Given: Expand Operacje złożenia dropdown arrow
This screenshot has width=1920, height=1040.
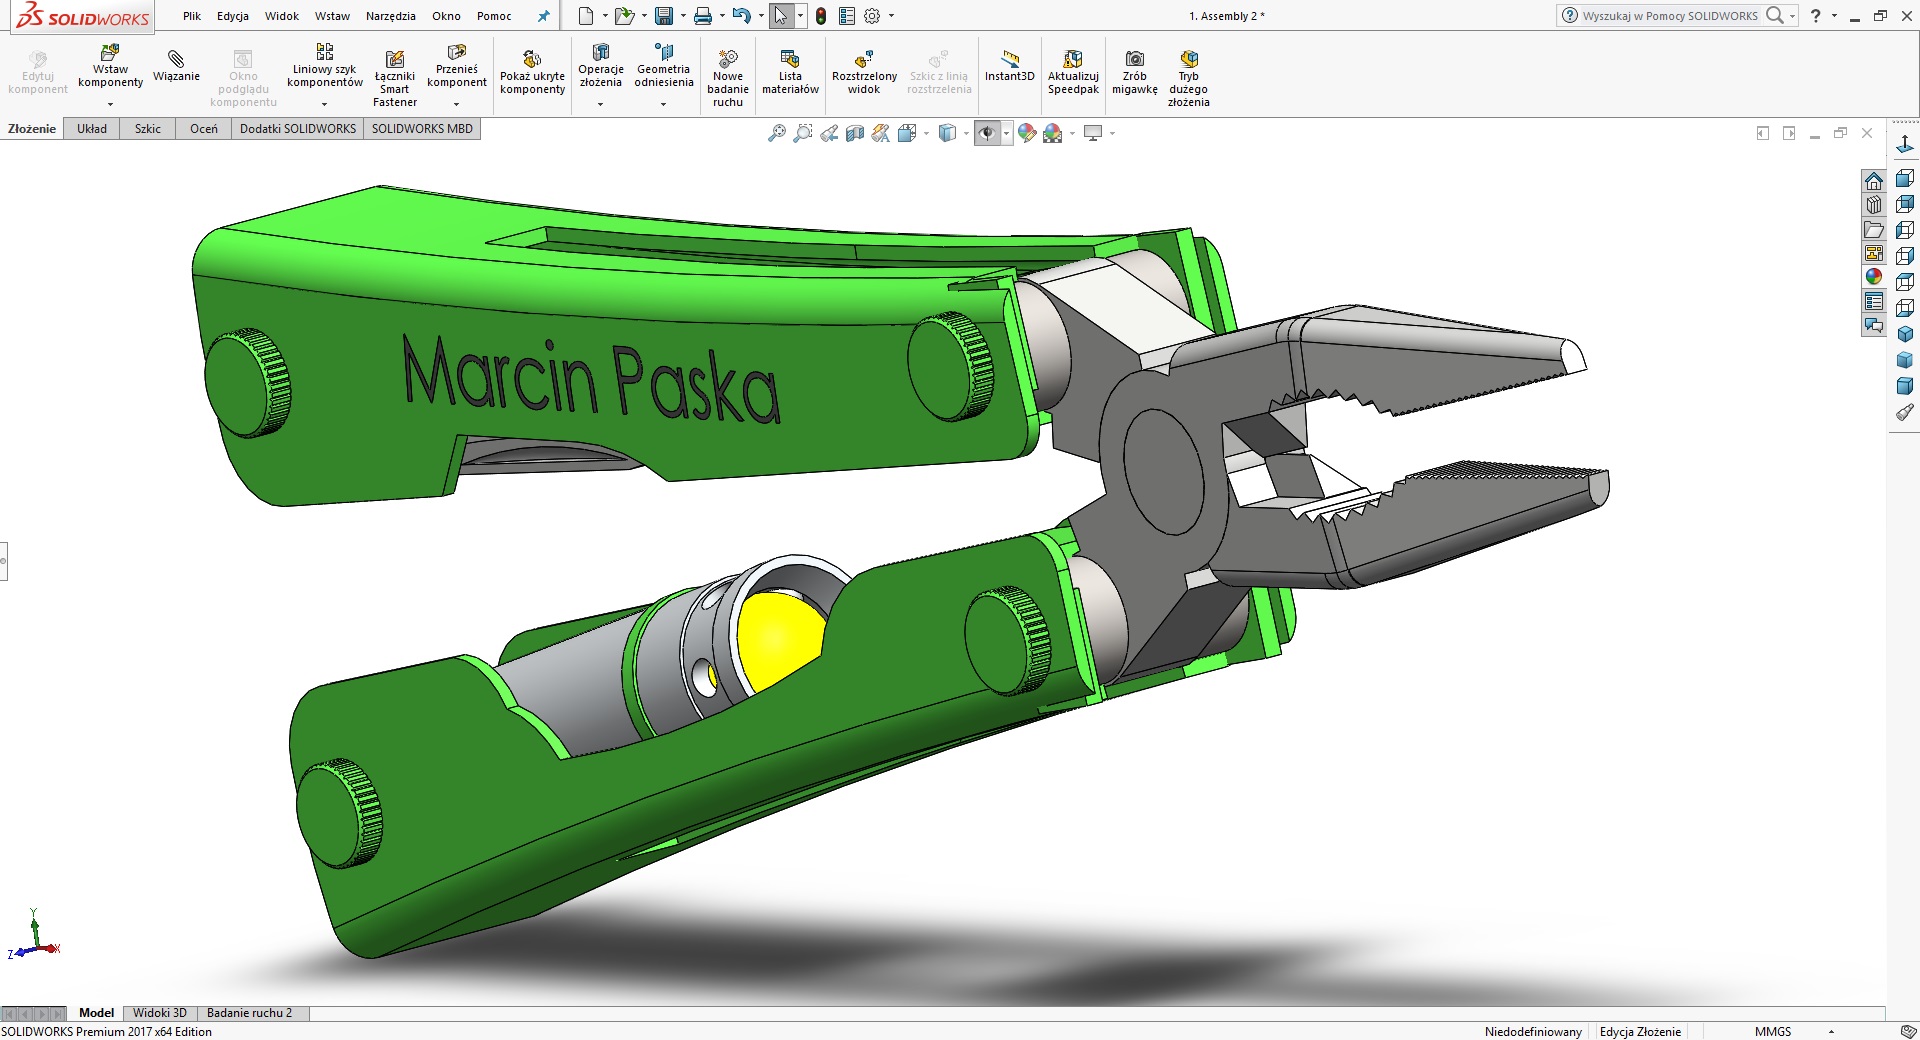Looking at the screenshot, I should (x=600, y=104).
